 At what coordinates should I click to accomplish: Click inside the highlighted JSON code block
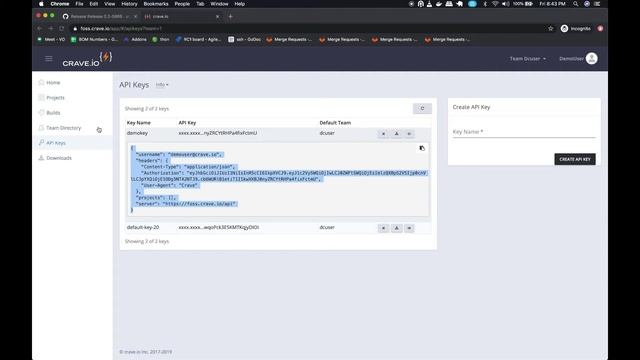point(278,179)
